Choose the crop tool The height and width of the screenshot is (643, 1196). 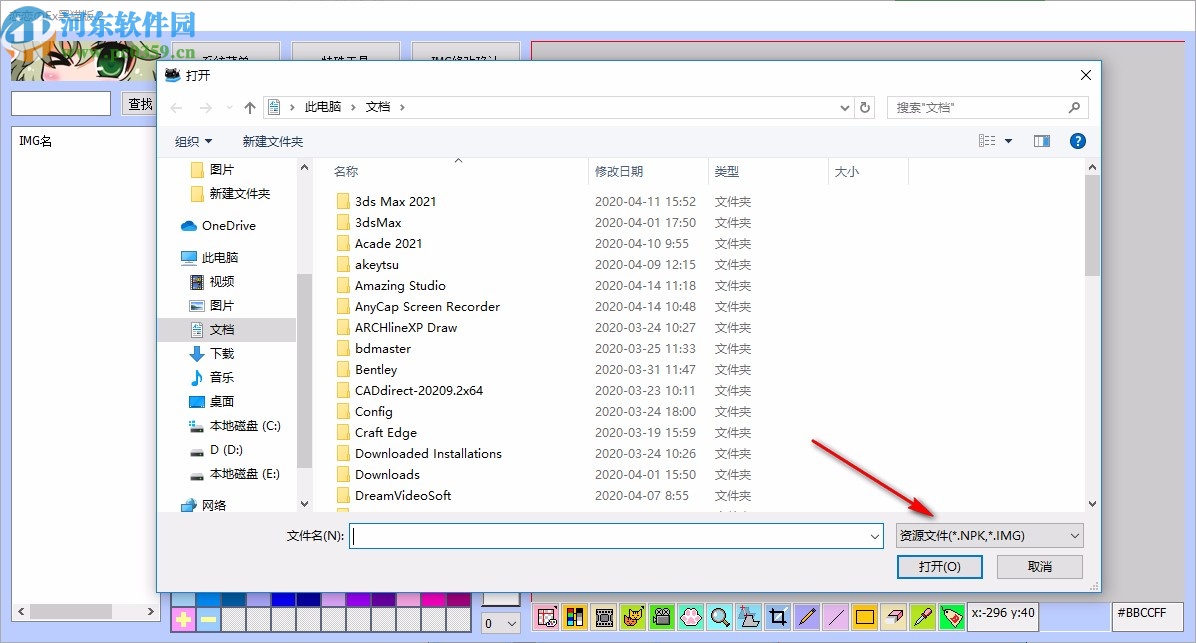coord(777,616)
